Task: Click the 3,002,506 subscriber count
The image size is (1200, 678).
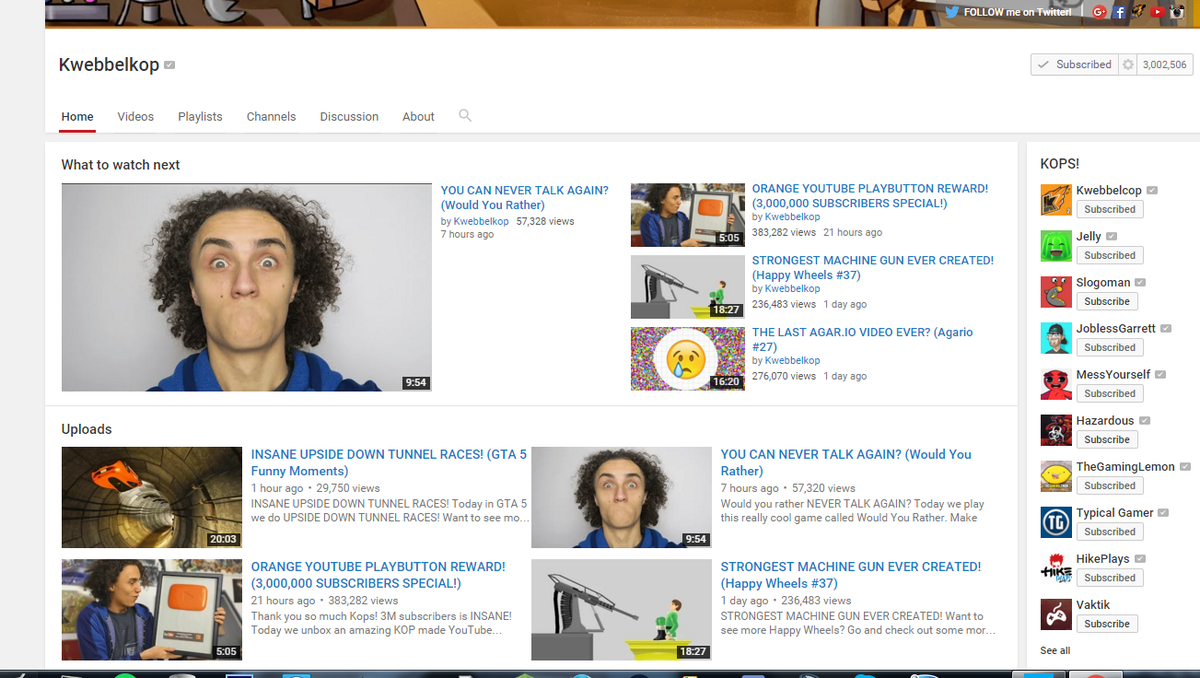Action: click(x=1164, y=64)
